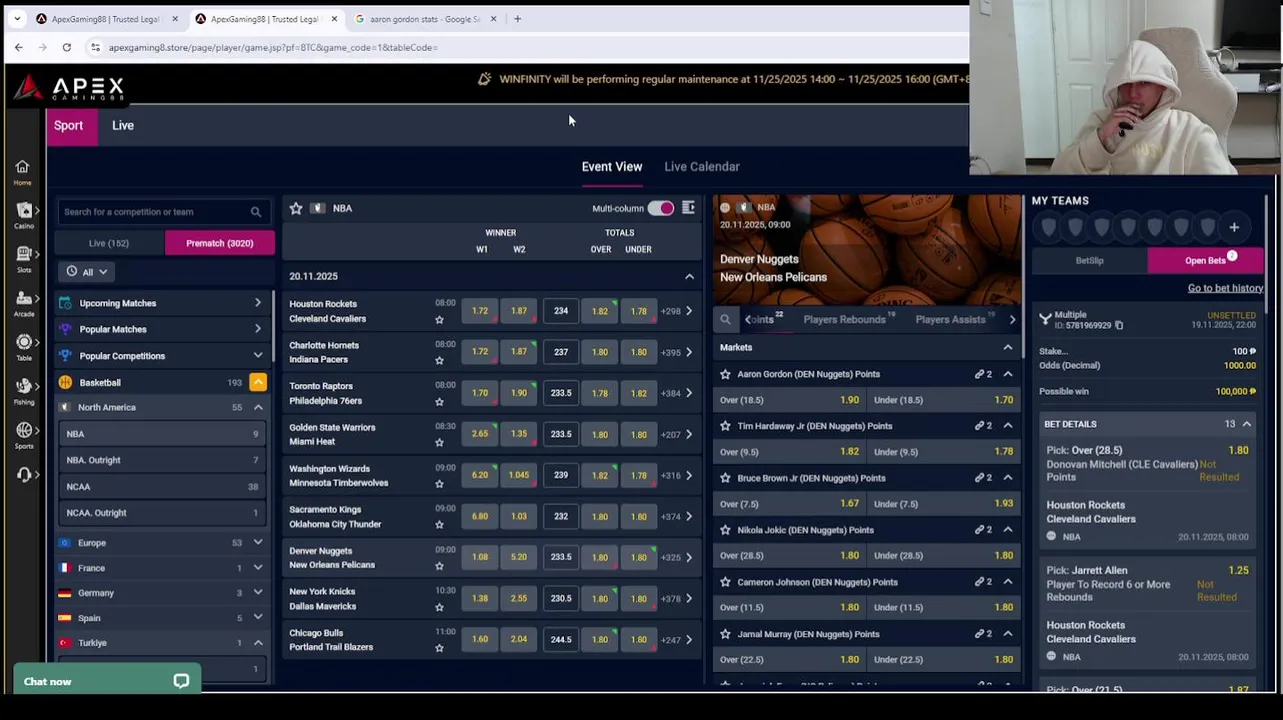The image size is (1283, 720).
Task: Collapse BET DETAILS section
Action: [1247, 424]
